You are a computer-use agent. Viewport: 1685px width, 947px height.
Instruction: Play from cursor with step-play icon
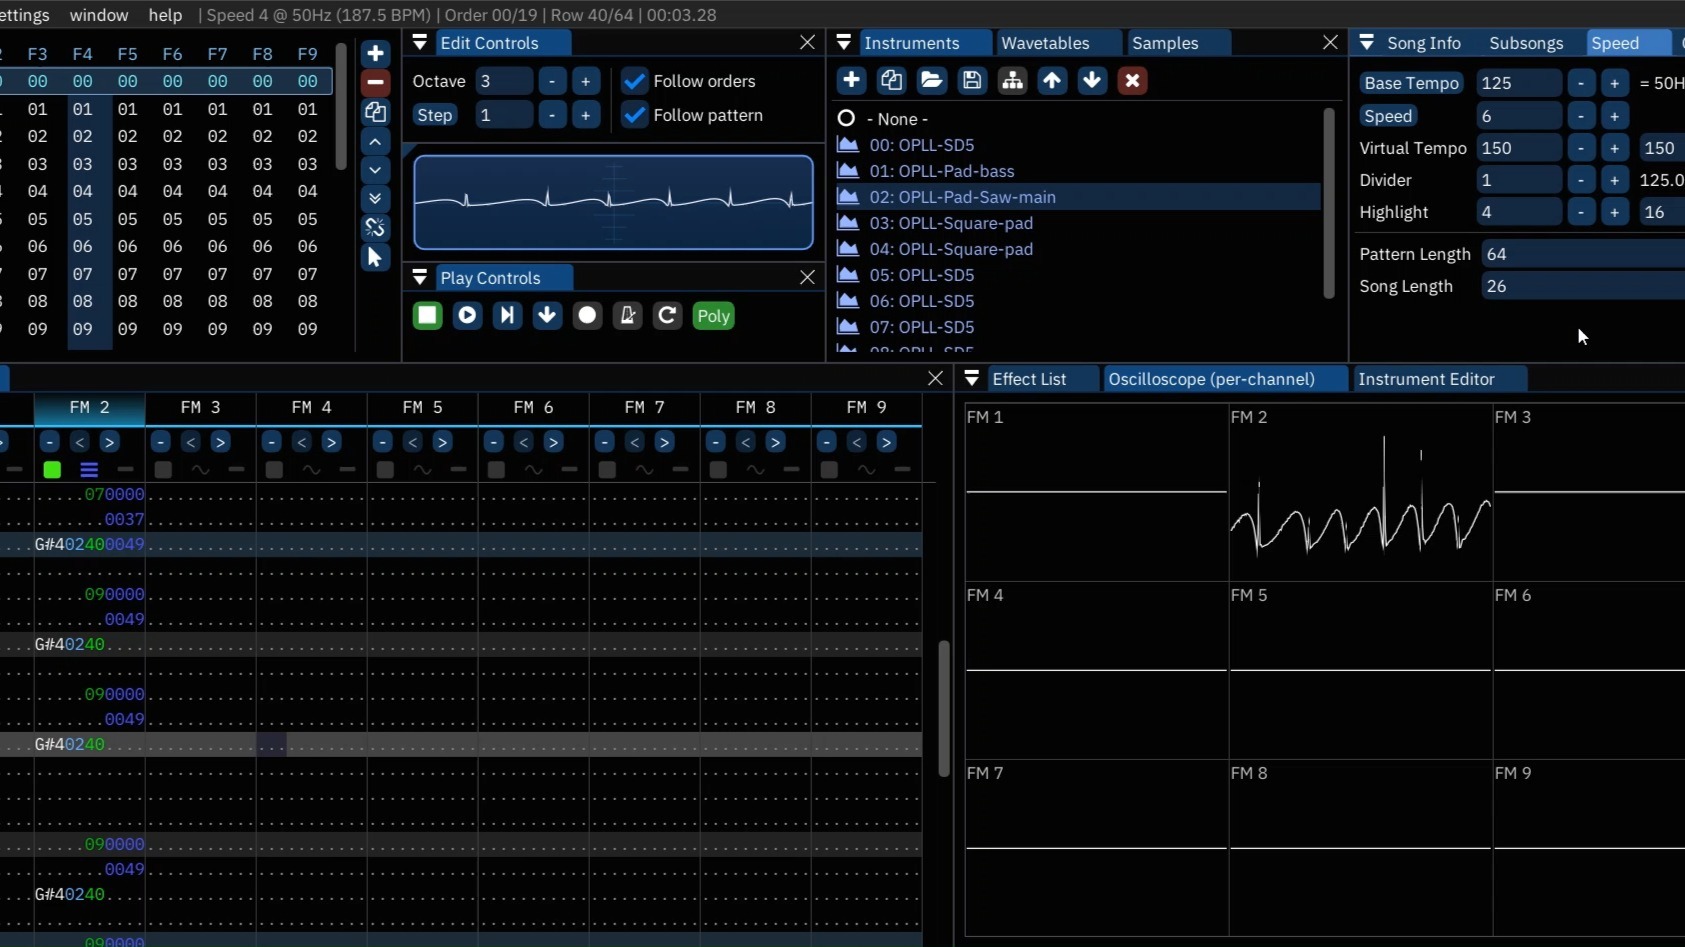coord(507,316)
